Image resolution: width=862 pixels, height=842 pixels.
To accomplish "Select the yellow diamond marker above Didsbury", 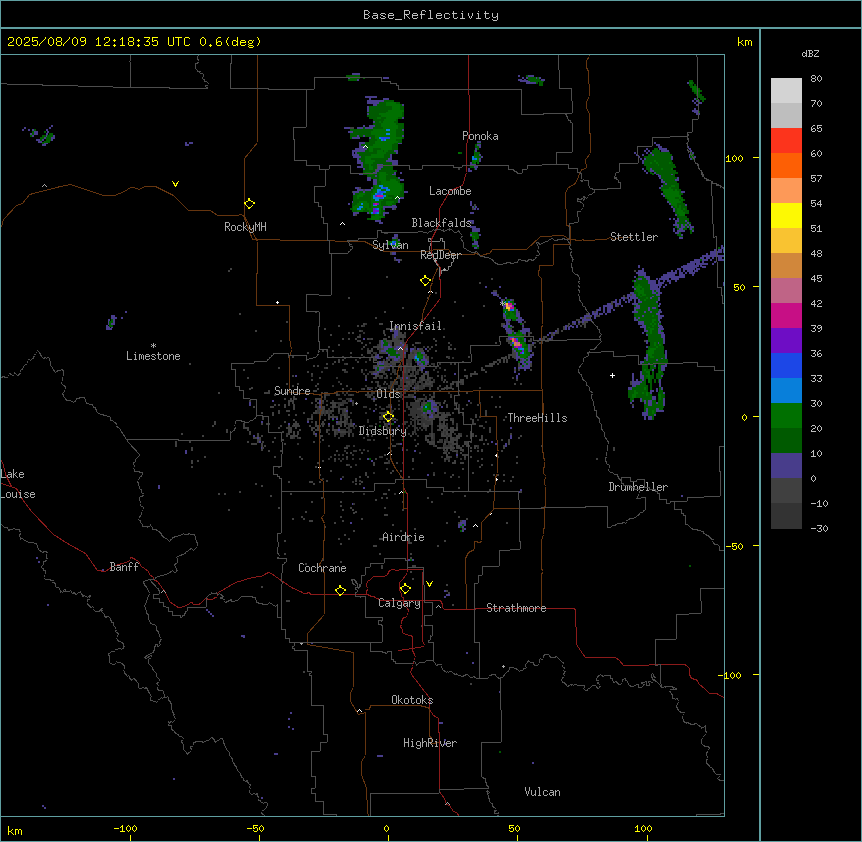I will pyautogui.click(x=389, y=417).
